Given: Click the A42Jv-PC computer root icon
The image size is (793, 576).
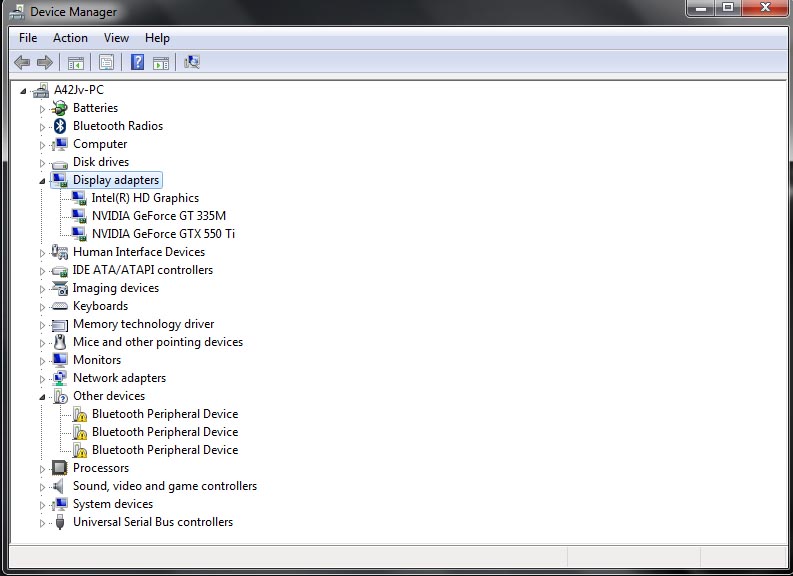Looking at the screenshot, I should pos(40,90).
